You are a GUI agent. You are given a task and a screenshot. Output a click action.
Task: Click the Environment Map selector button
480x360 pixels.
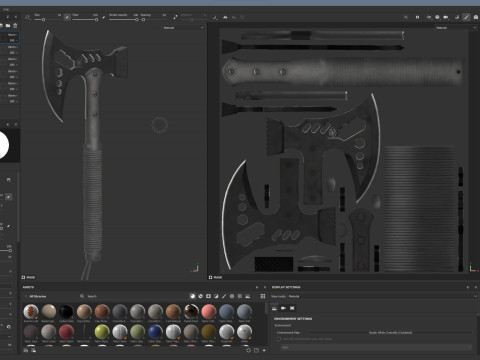(391, 332)
